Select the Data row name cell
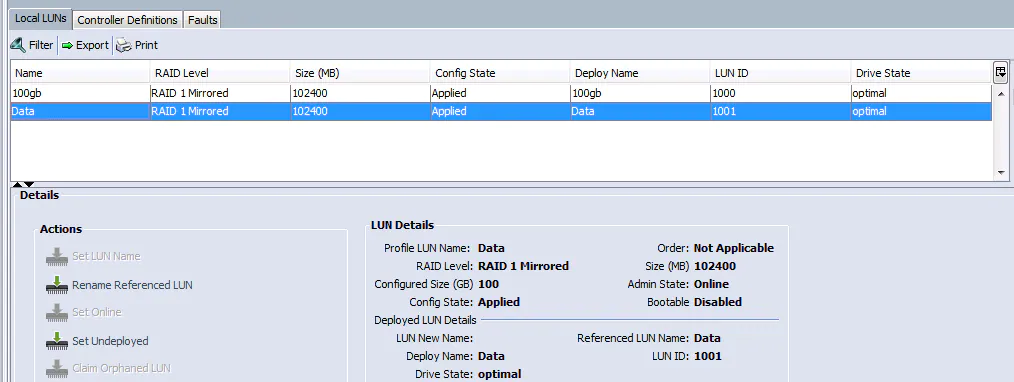This screenshot has height=382, width=1014. coord(80,111)
